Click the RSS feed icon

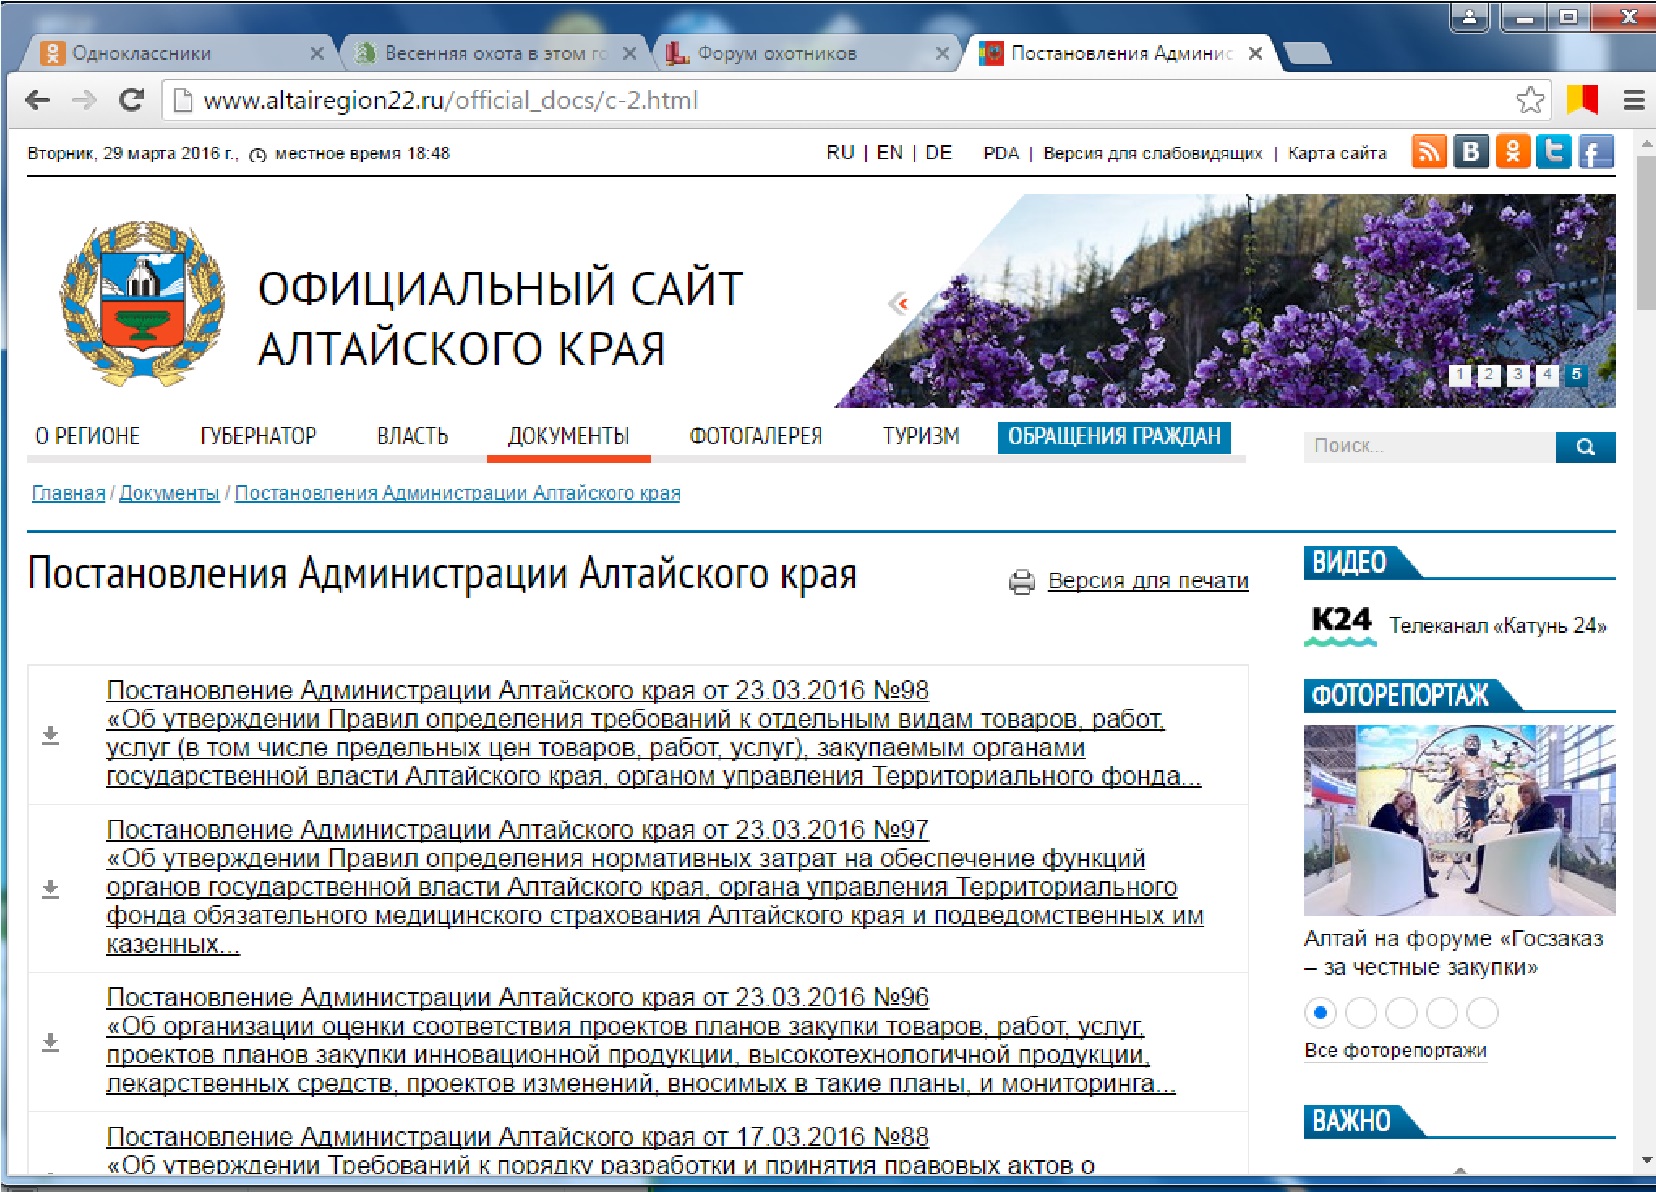[x=1428, y=152]
